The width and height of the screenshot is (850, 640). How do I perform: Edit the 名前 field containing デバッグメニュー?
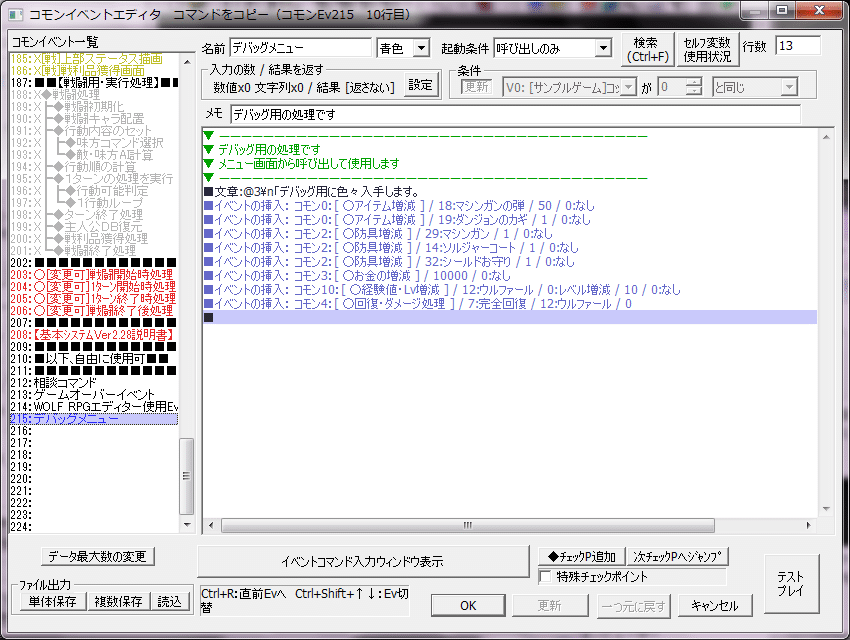coord(300,46)
